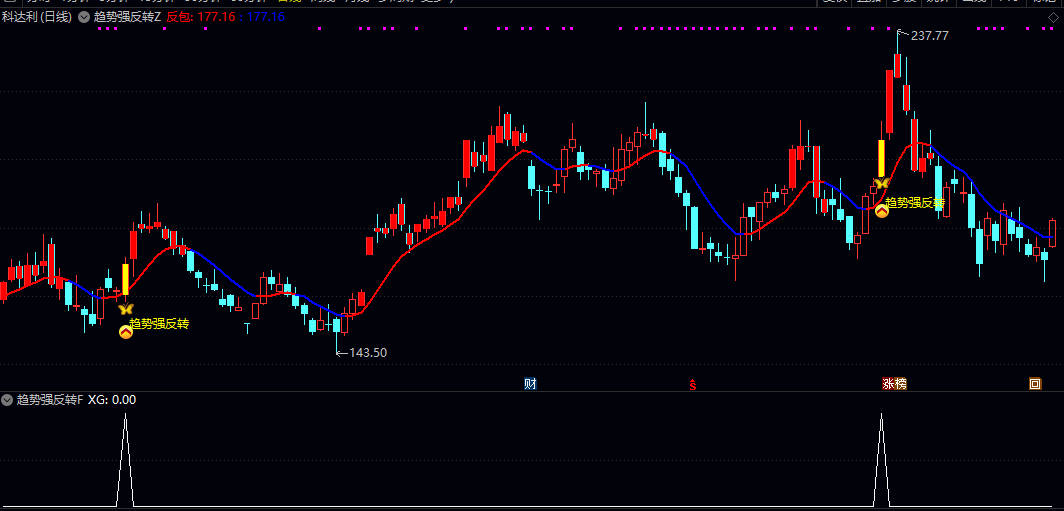Click the 趋势强反转Z indicator name
1064x511 pixels.
127,17
